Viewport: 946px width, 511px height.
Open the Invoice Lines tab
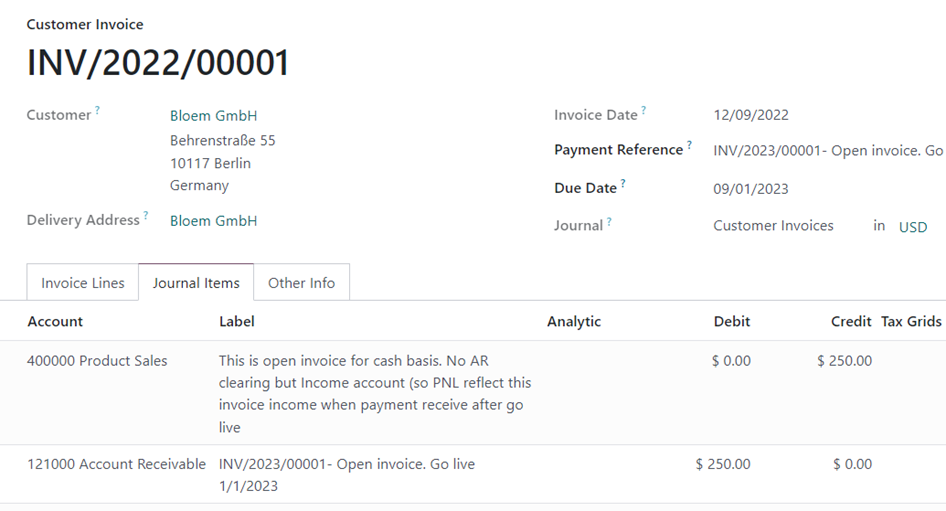coord(83,282)
